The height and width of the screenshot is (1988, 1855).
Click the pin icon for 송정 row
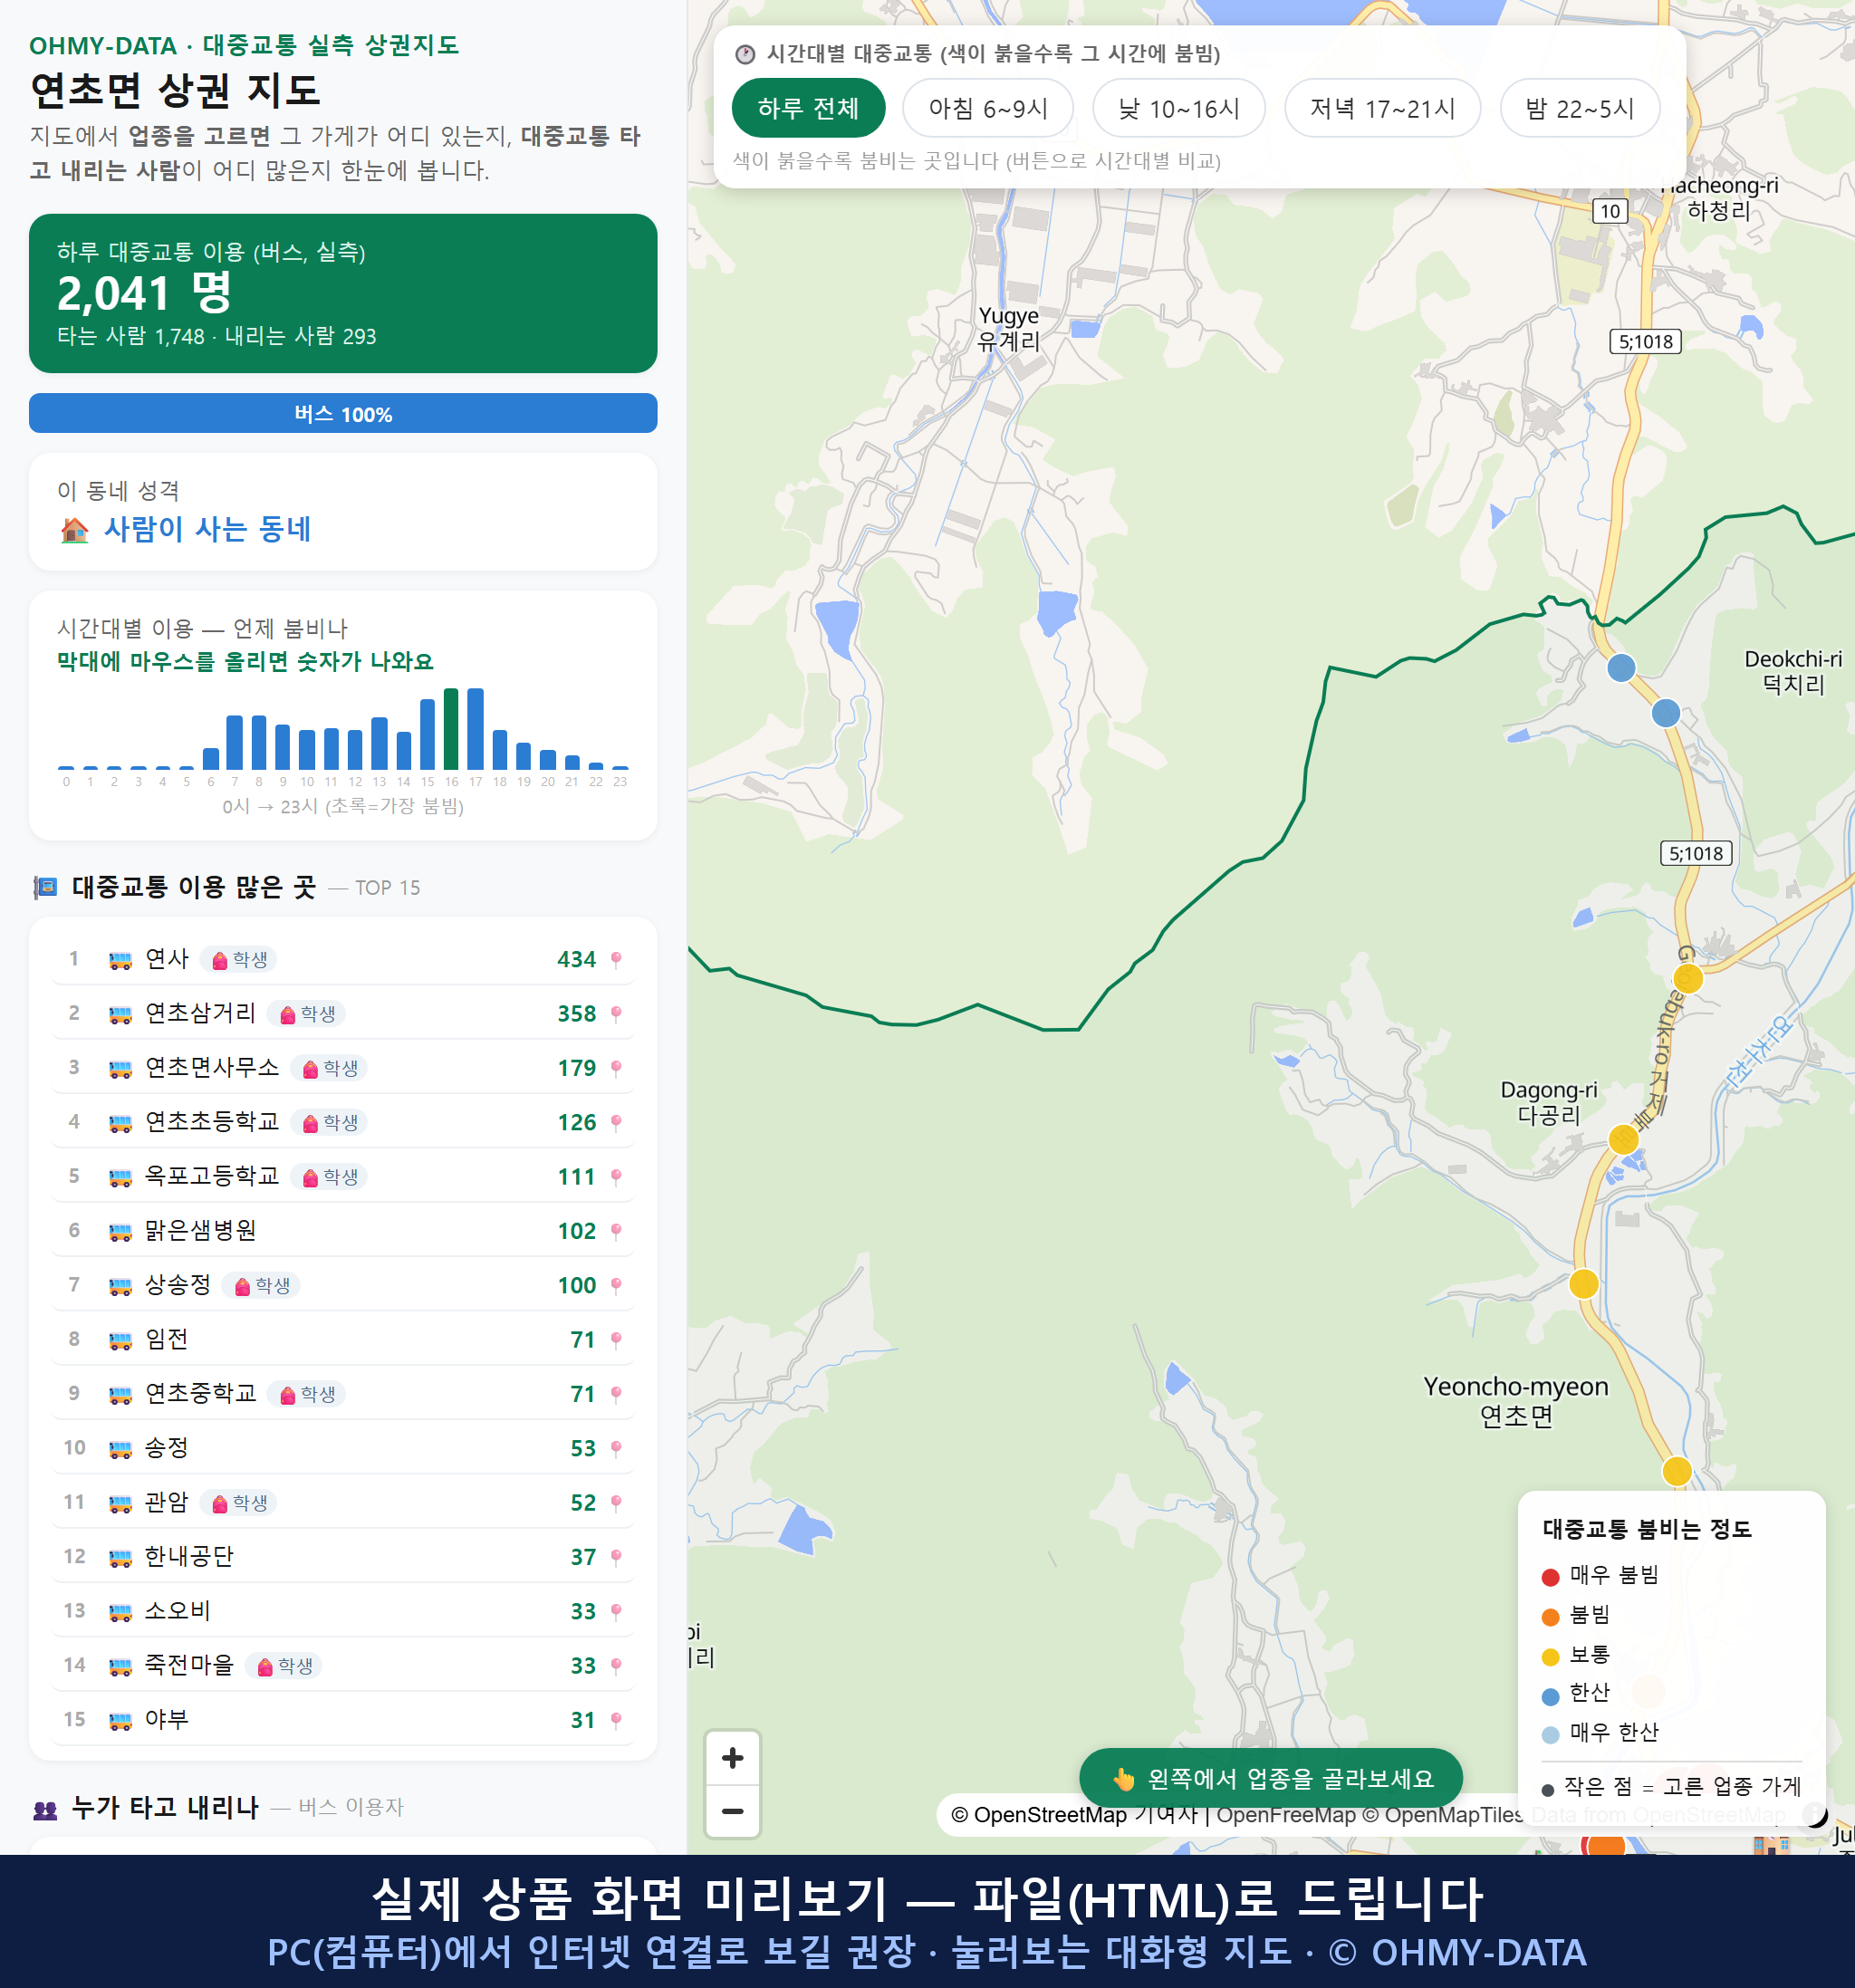point(616,1449)
